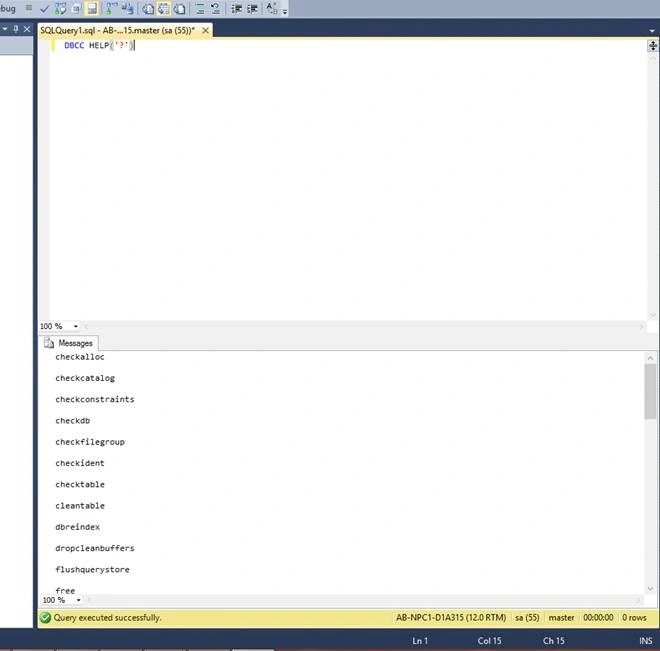Click the 00:00:00 elapsed time entry
This screenshot has width=660, height=651.
click(598, 617)
